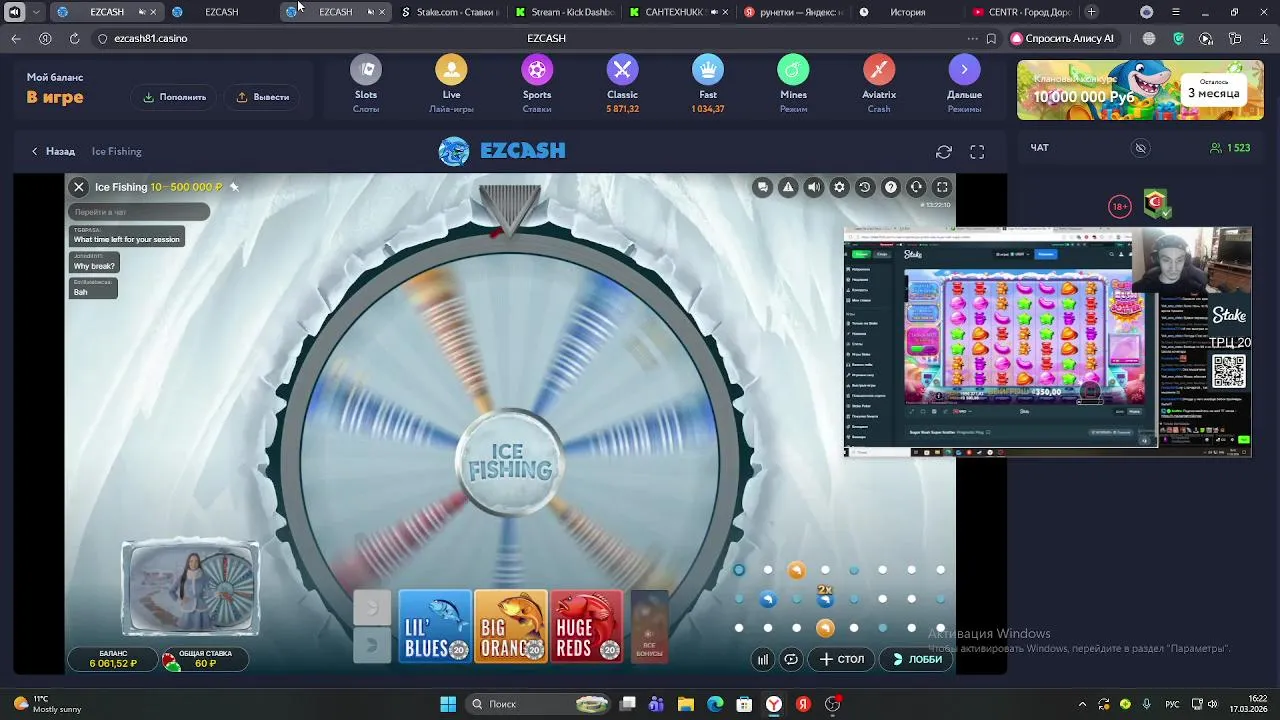Screen dimensions: 1280x720
Task: Open live support headset icon
Action: pos(916,187)
